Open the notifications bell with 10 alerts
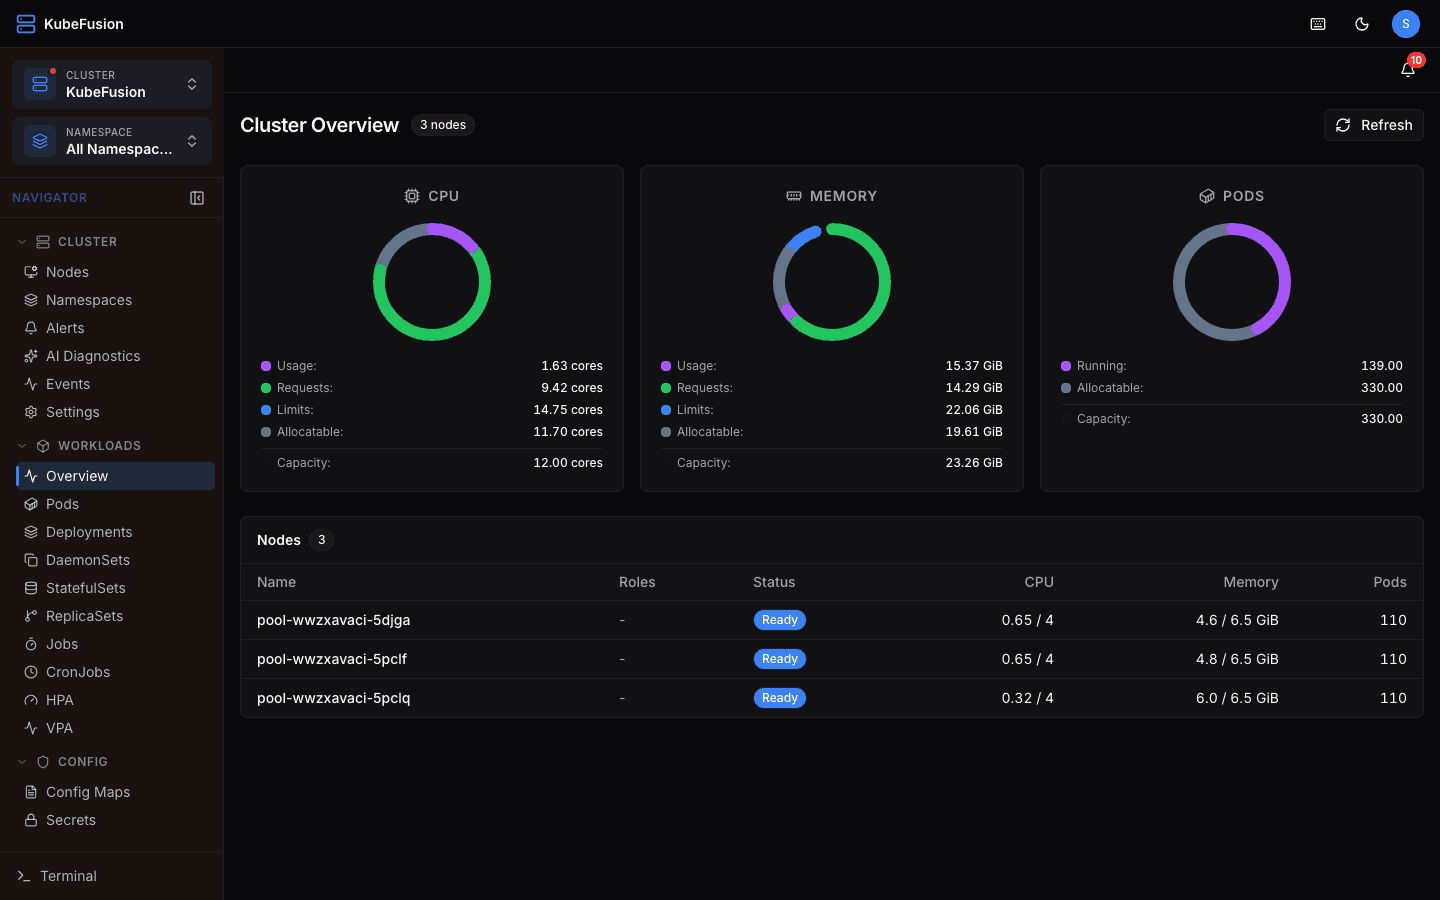 point(1410,68)
